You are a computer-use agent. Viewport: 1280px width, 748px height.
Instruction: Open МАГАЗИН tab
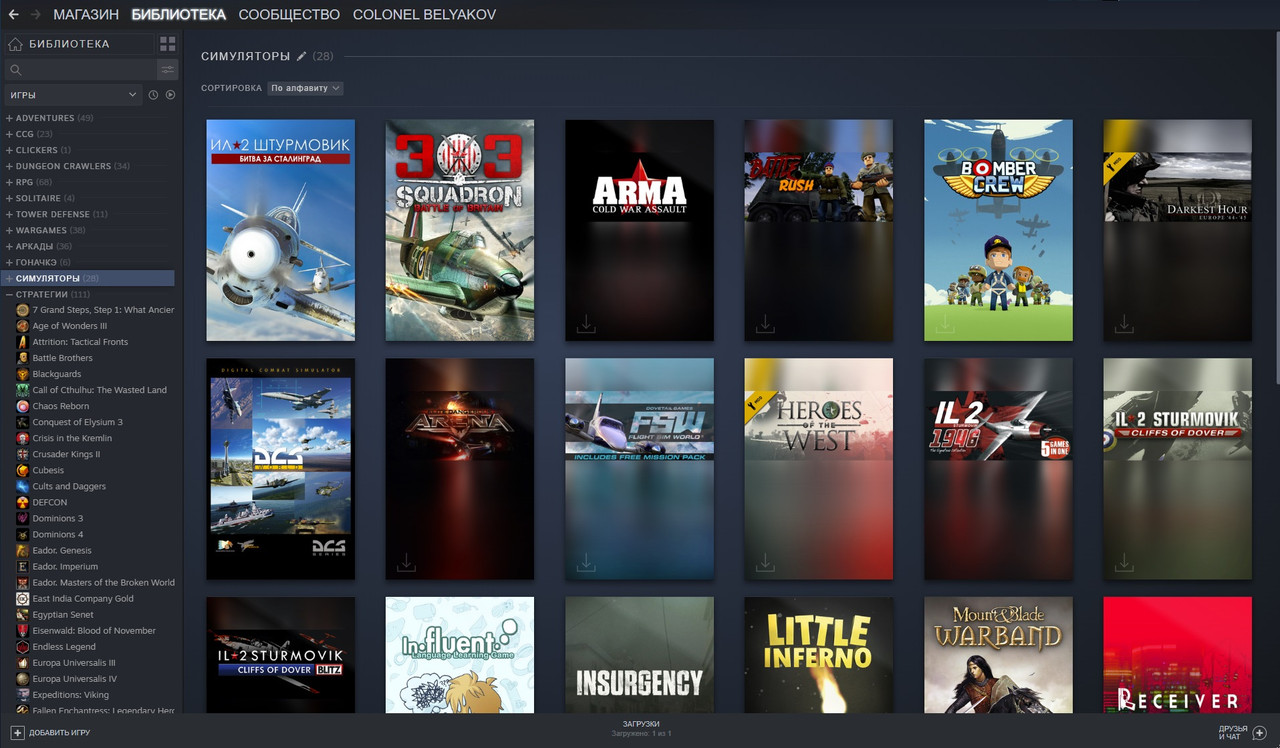coord(86,15)
